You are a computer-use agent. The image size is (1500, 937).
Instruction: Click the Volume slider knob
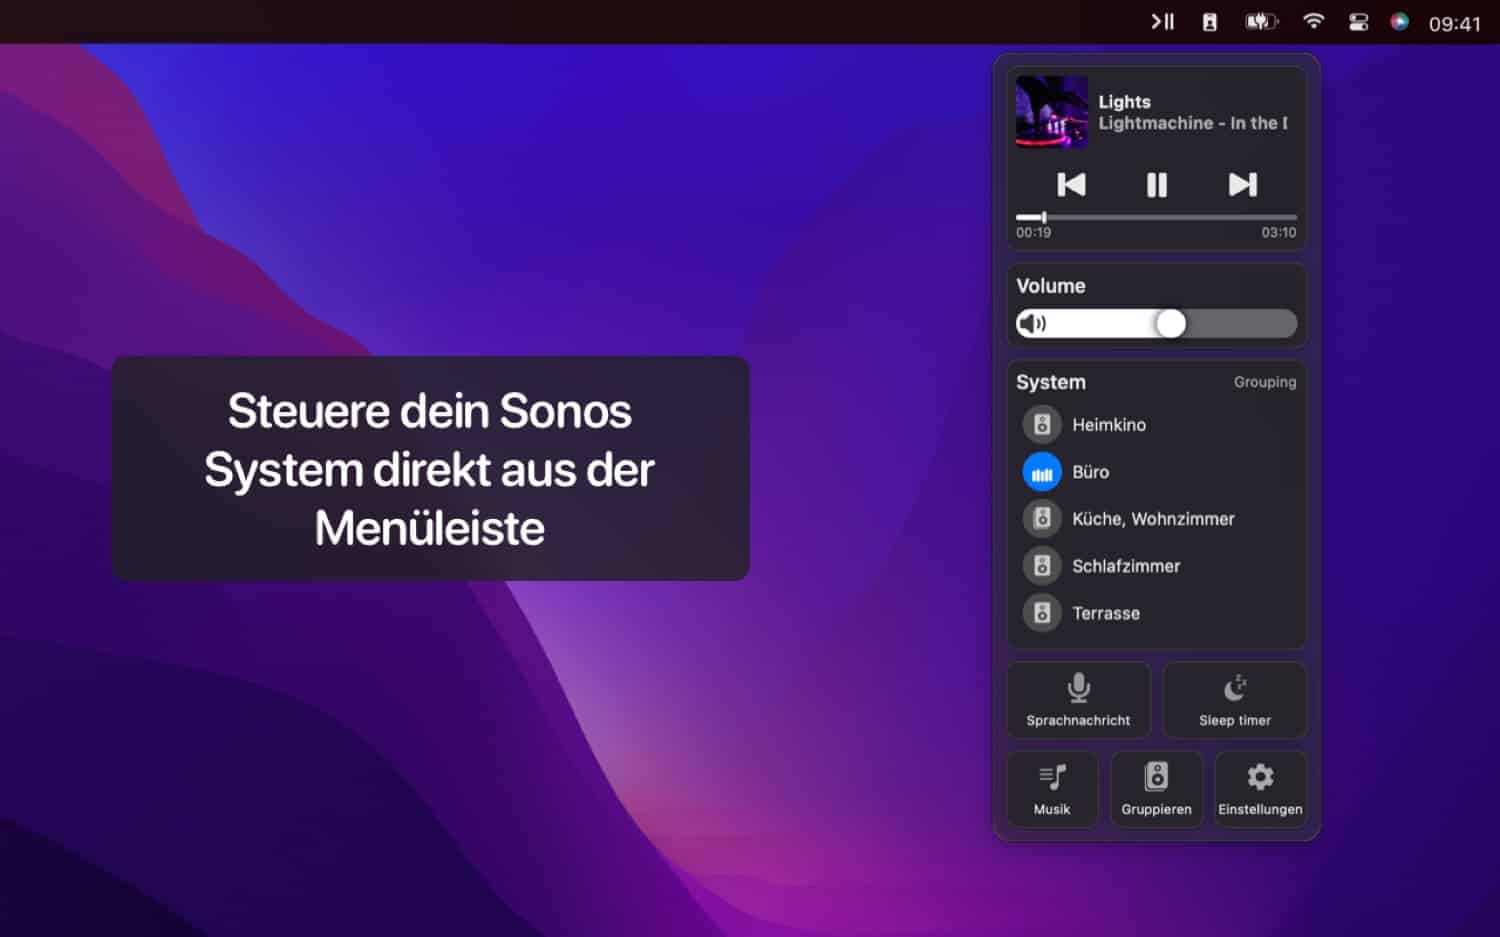click(x=1171, y=323)
